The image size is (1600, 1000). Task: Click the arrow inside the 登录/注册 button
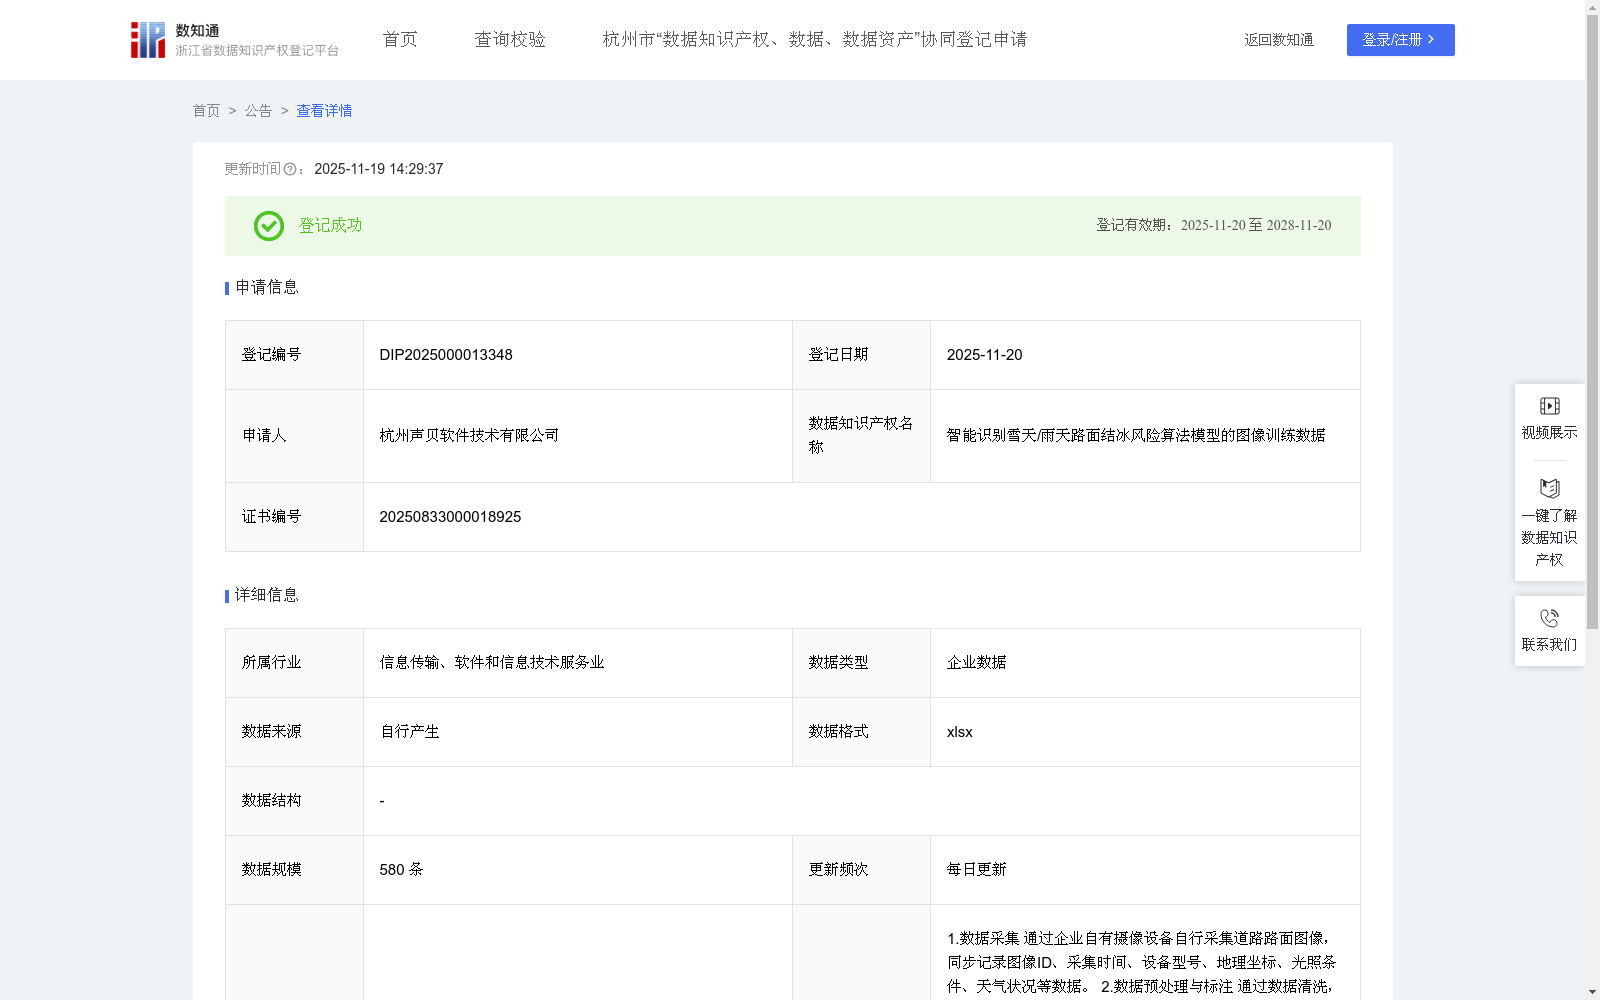(1430, 40)
